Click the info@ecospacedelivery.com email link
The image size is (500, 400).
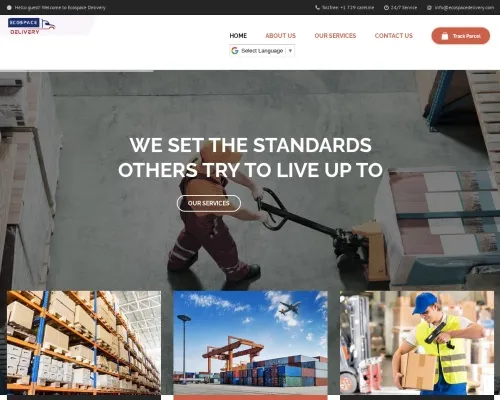coord(464,7)
